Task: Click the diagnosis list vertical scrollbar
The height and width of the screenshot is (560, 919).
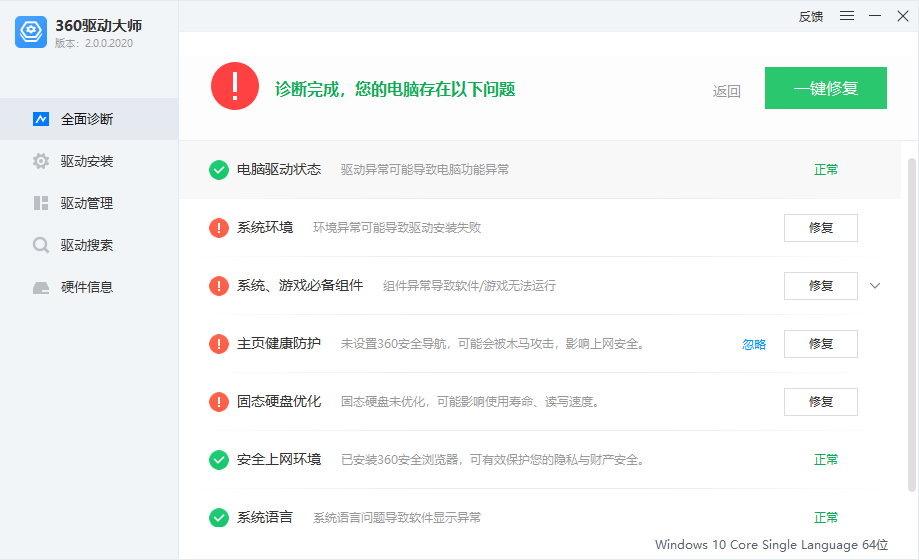Action: [911, 324]
